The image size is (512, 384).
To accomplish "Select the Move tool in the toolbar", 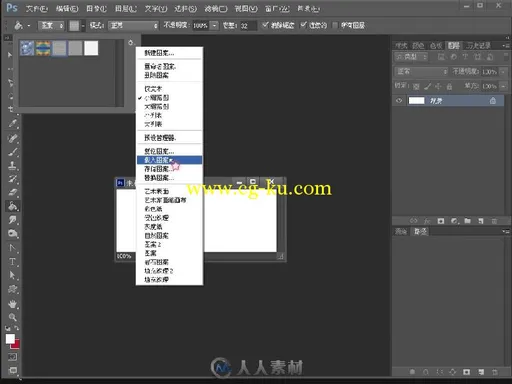I will (10, 55).
